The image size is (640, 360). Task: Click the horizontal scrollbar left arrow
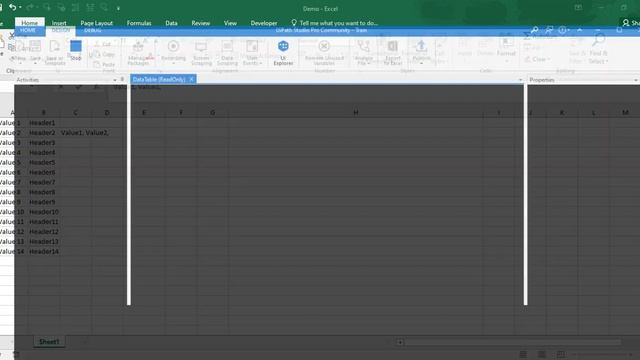400,342
